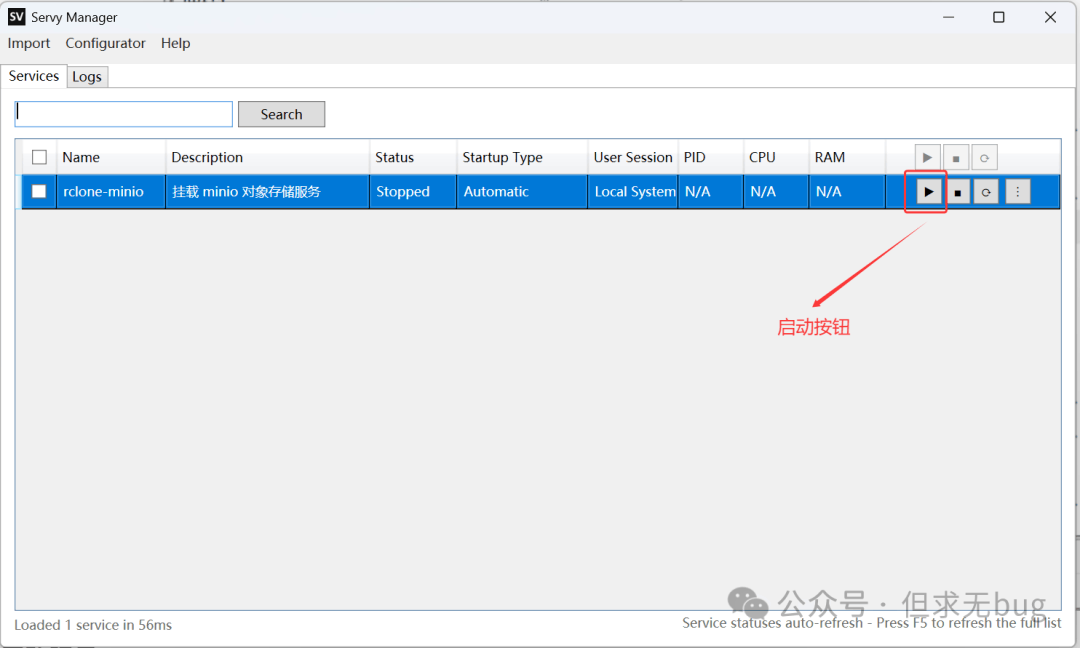Screen dimensions: 1080x648
Task: Restart the rclone-minio service
Action: pos(986,192)
